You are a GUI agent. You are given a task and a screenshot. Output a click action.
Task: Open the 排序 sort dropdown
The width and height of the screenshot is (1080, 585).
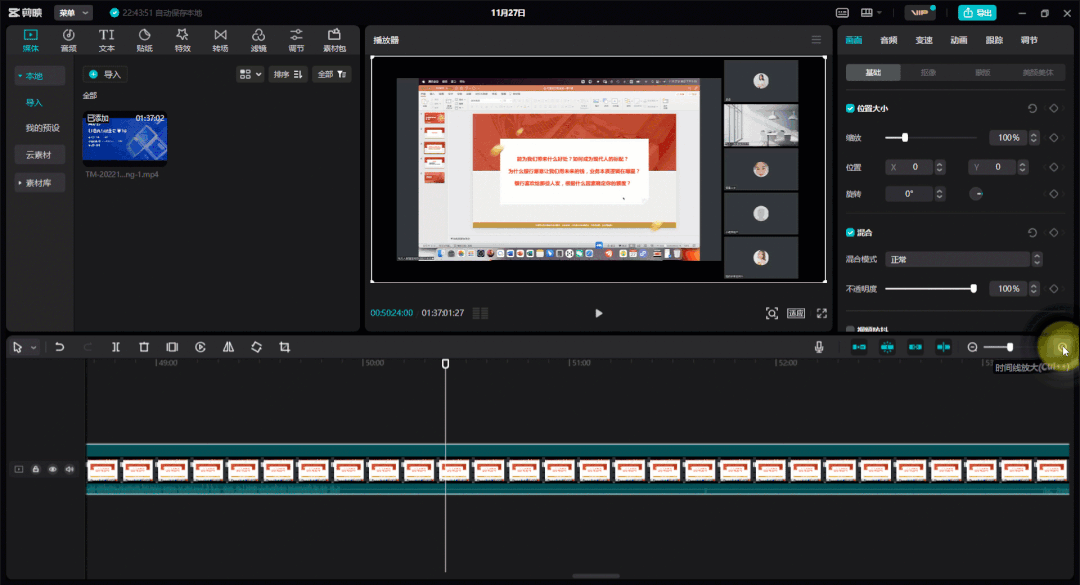(288, 74)
